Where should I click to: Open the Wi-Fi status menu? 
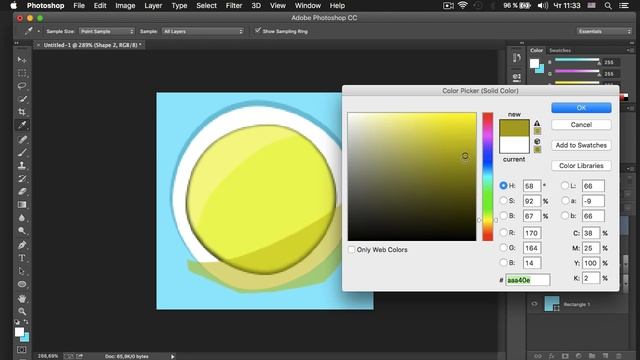pyautogui.click(x=462, y=5)
